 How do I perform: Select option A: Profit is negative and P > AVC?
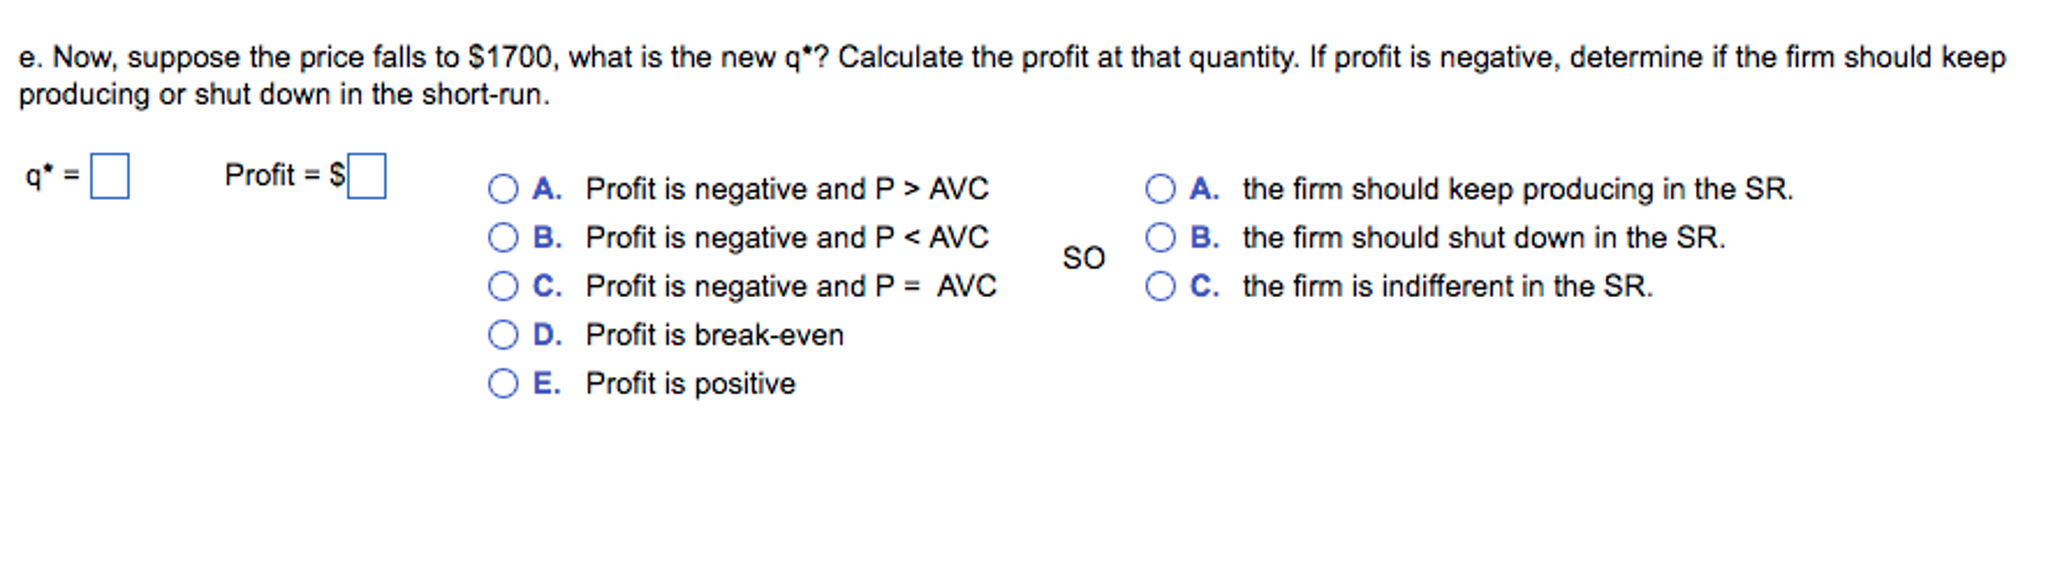click(505, 189)
